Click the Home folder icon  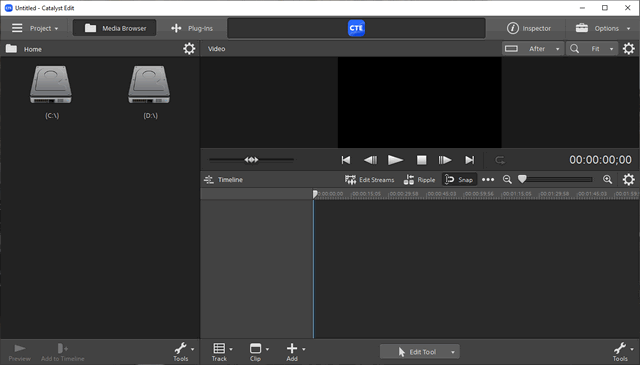tap(11, 49)
